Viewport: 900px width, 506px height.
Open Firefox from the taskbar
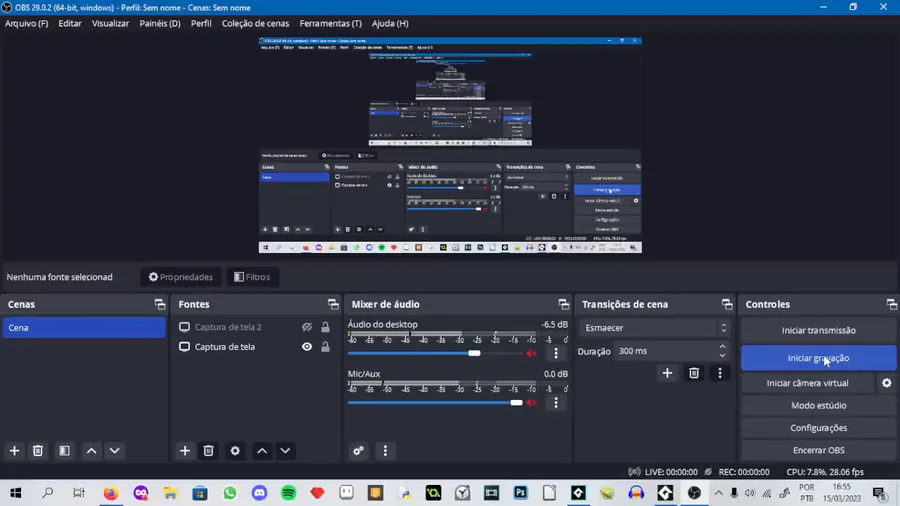point(111,493)
